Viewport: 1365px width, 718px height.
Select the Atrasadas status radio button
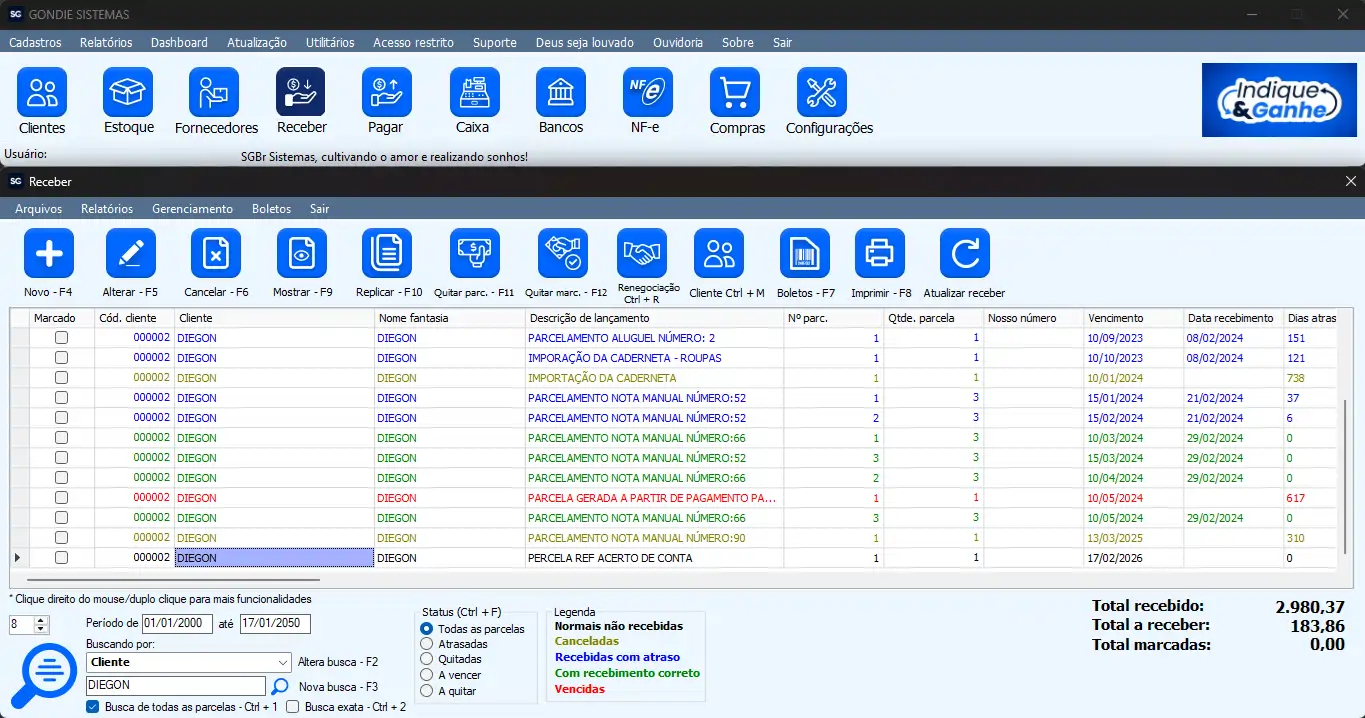pos(428,645)
